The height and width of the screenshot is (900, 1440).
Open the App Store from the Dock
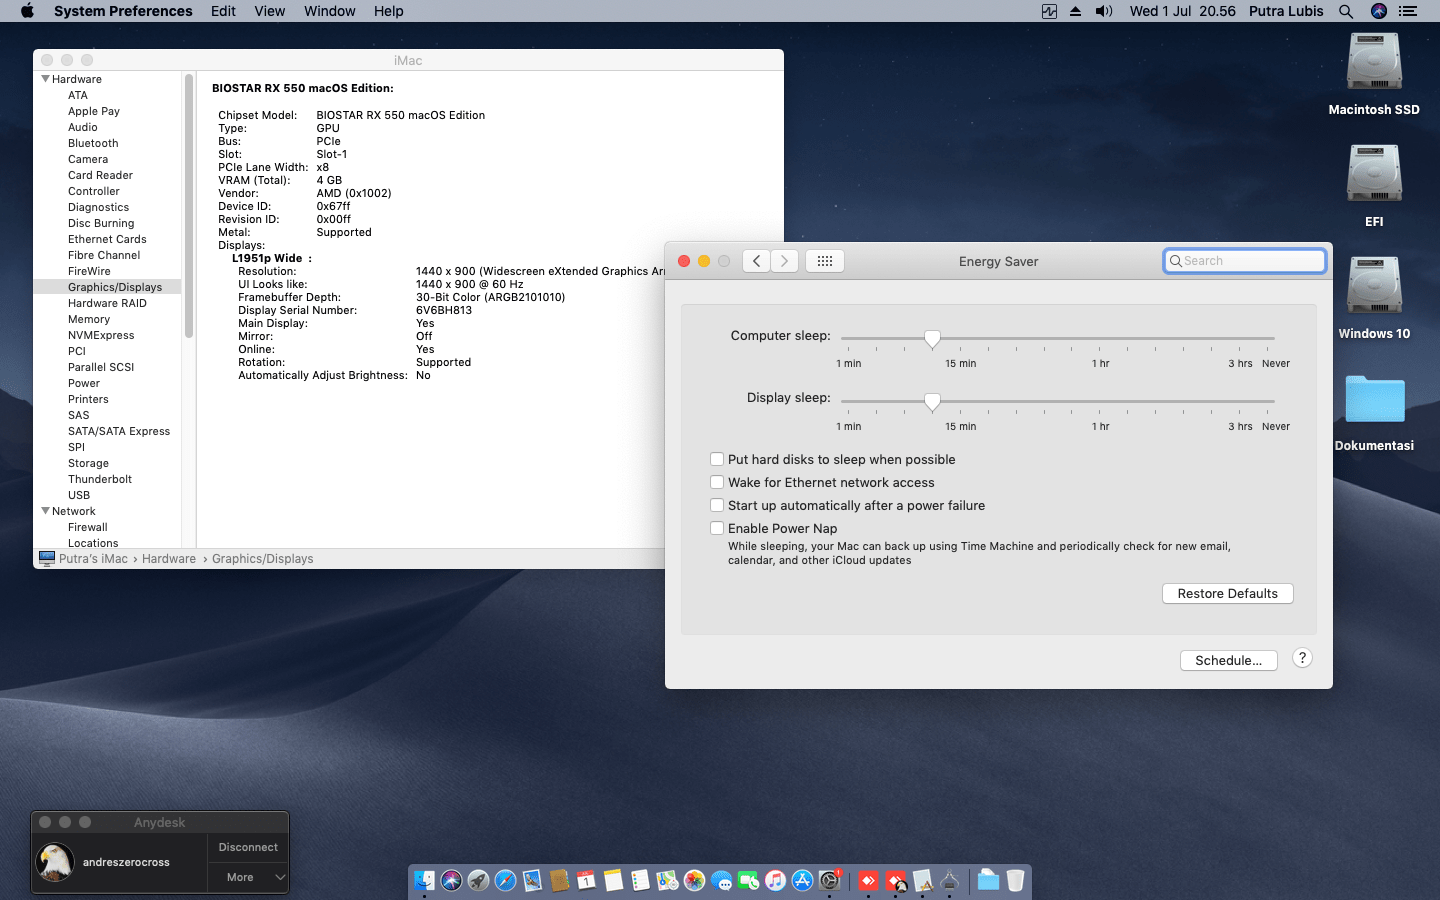tap(800, 881)
